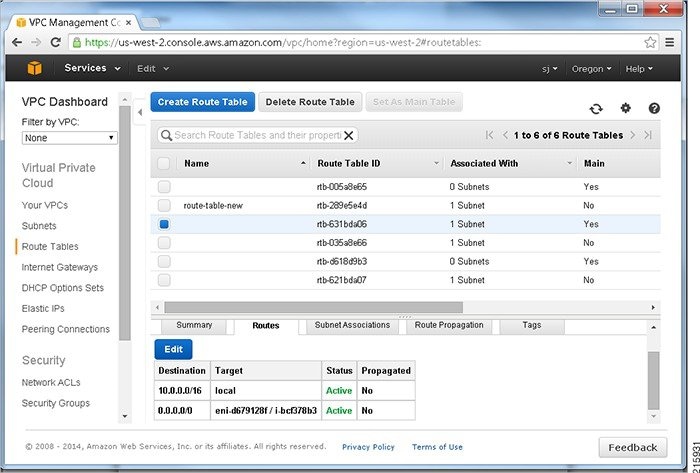Click the Main column header
This screenshot has height=473, width=700.
tap(594, 164)
